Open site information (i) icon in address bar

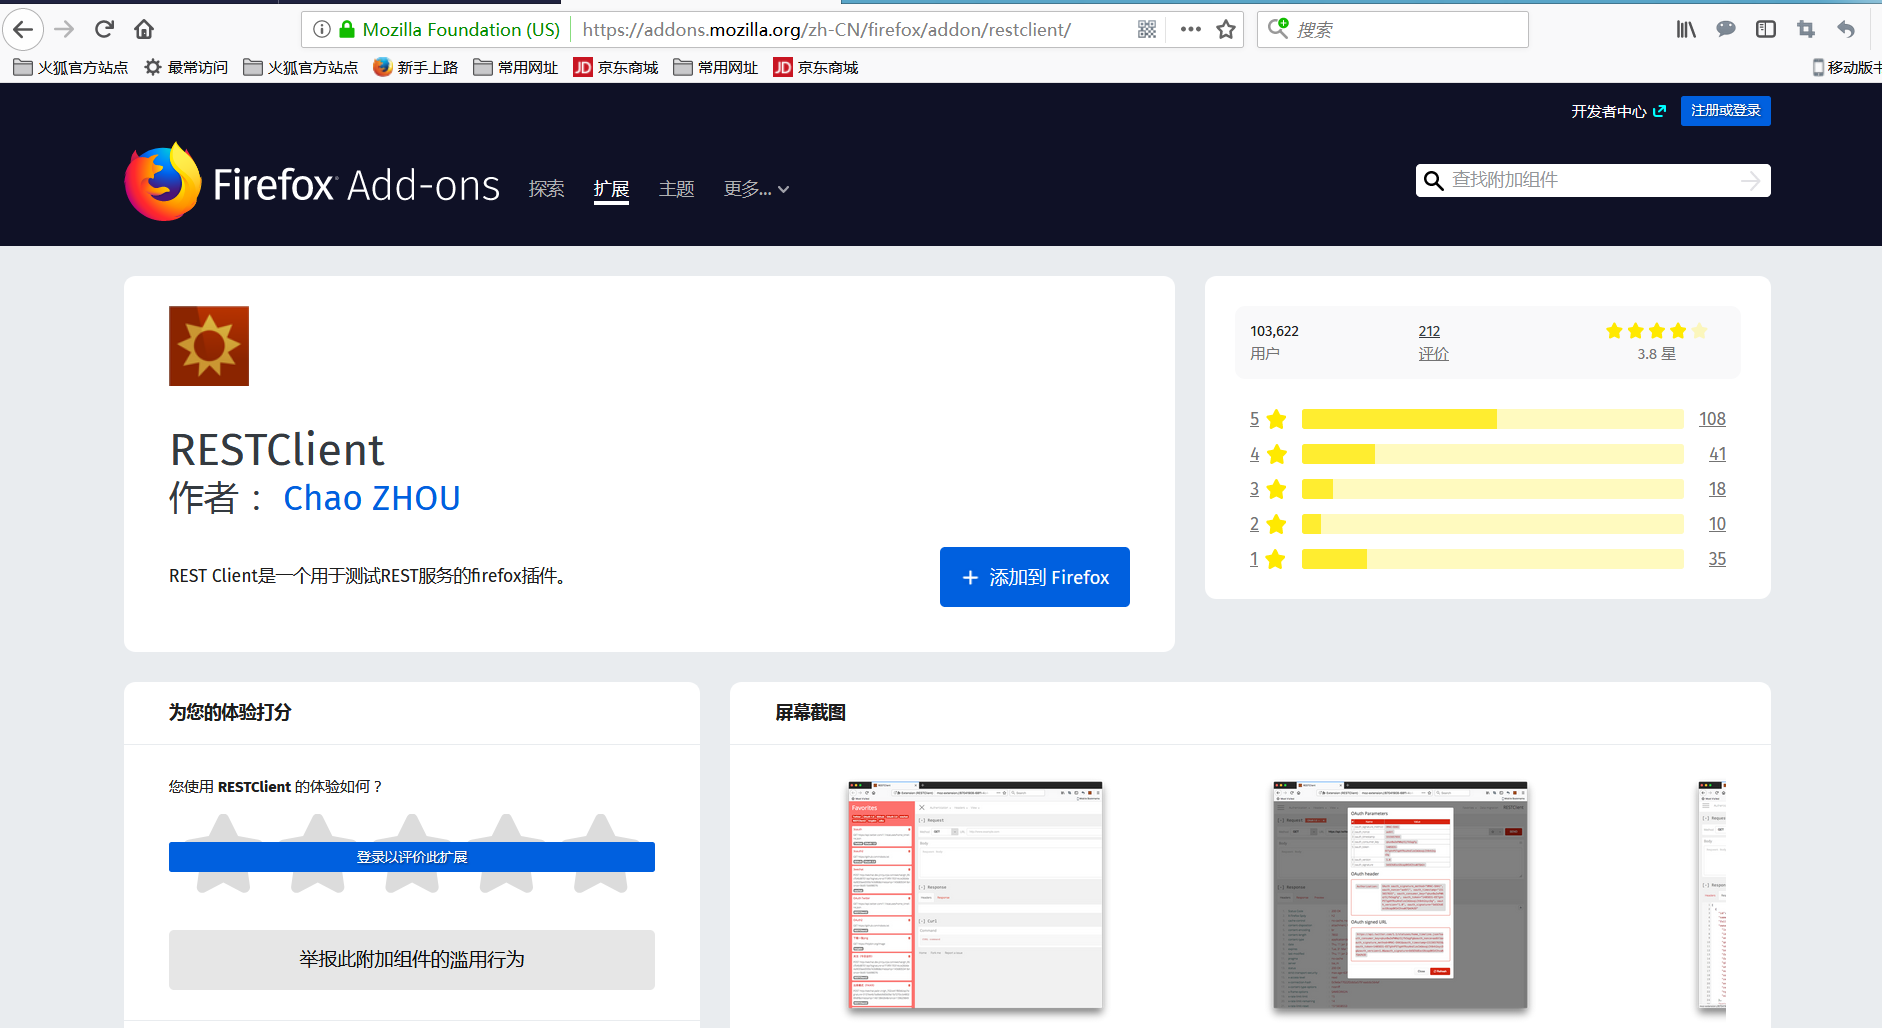click(x=322, y=29)
